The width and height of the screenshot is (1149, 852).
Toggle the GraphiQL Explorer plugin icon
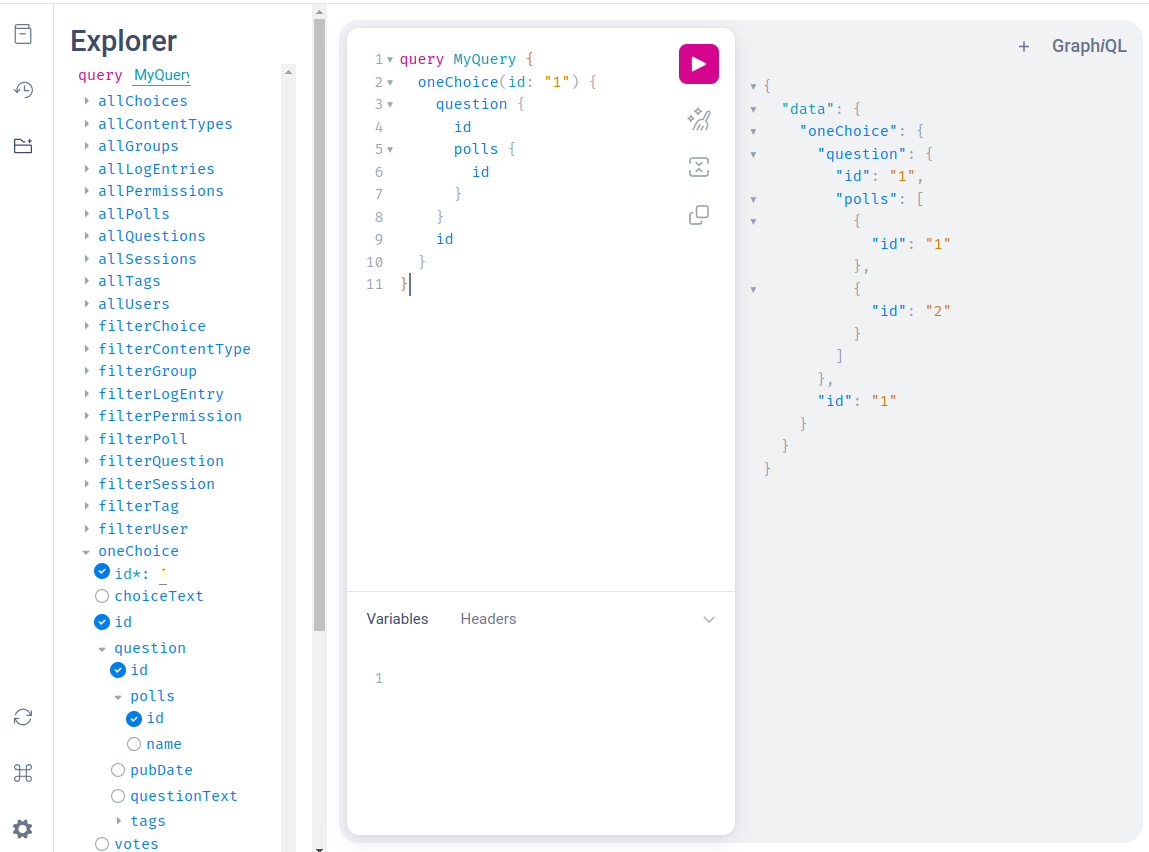[x=23, y=146]
